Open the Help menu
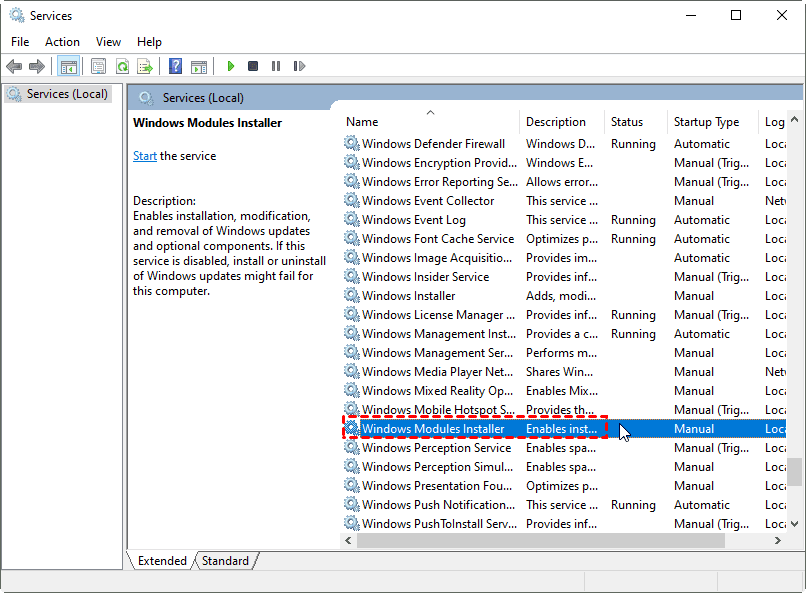The image size is (806, 593). click(x=149, y=42)
